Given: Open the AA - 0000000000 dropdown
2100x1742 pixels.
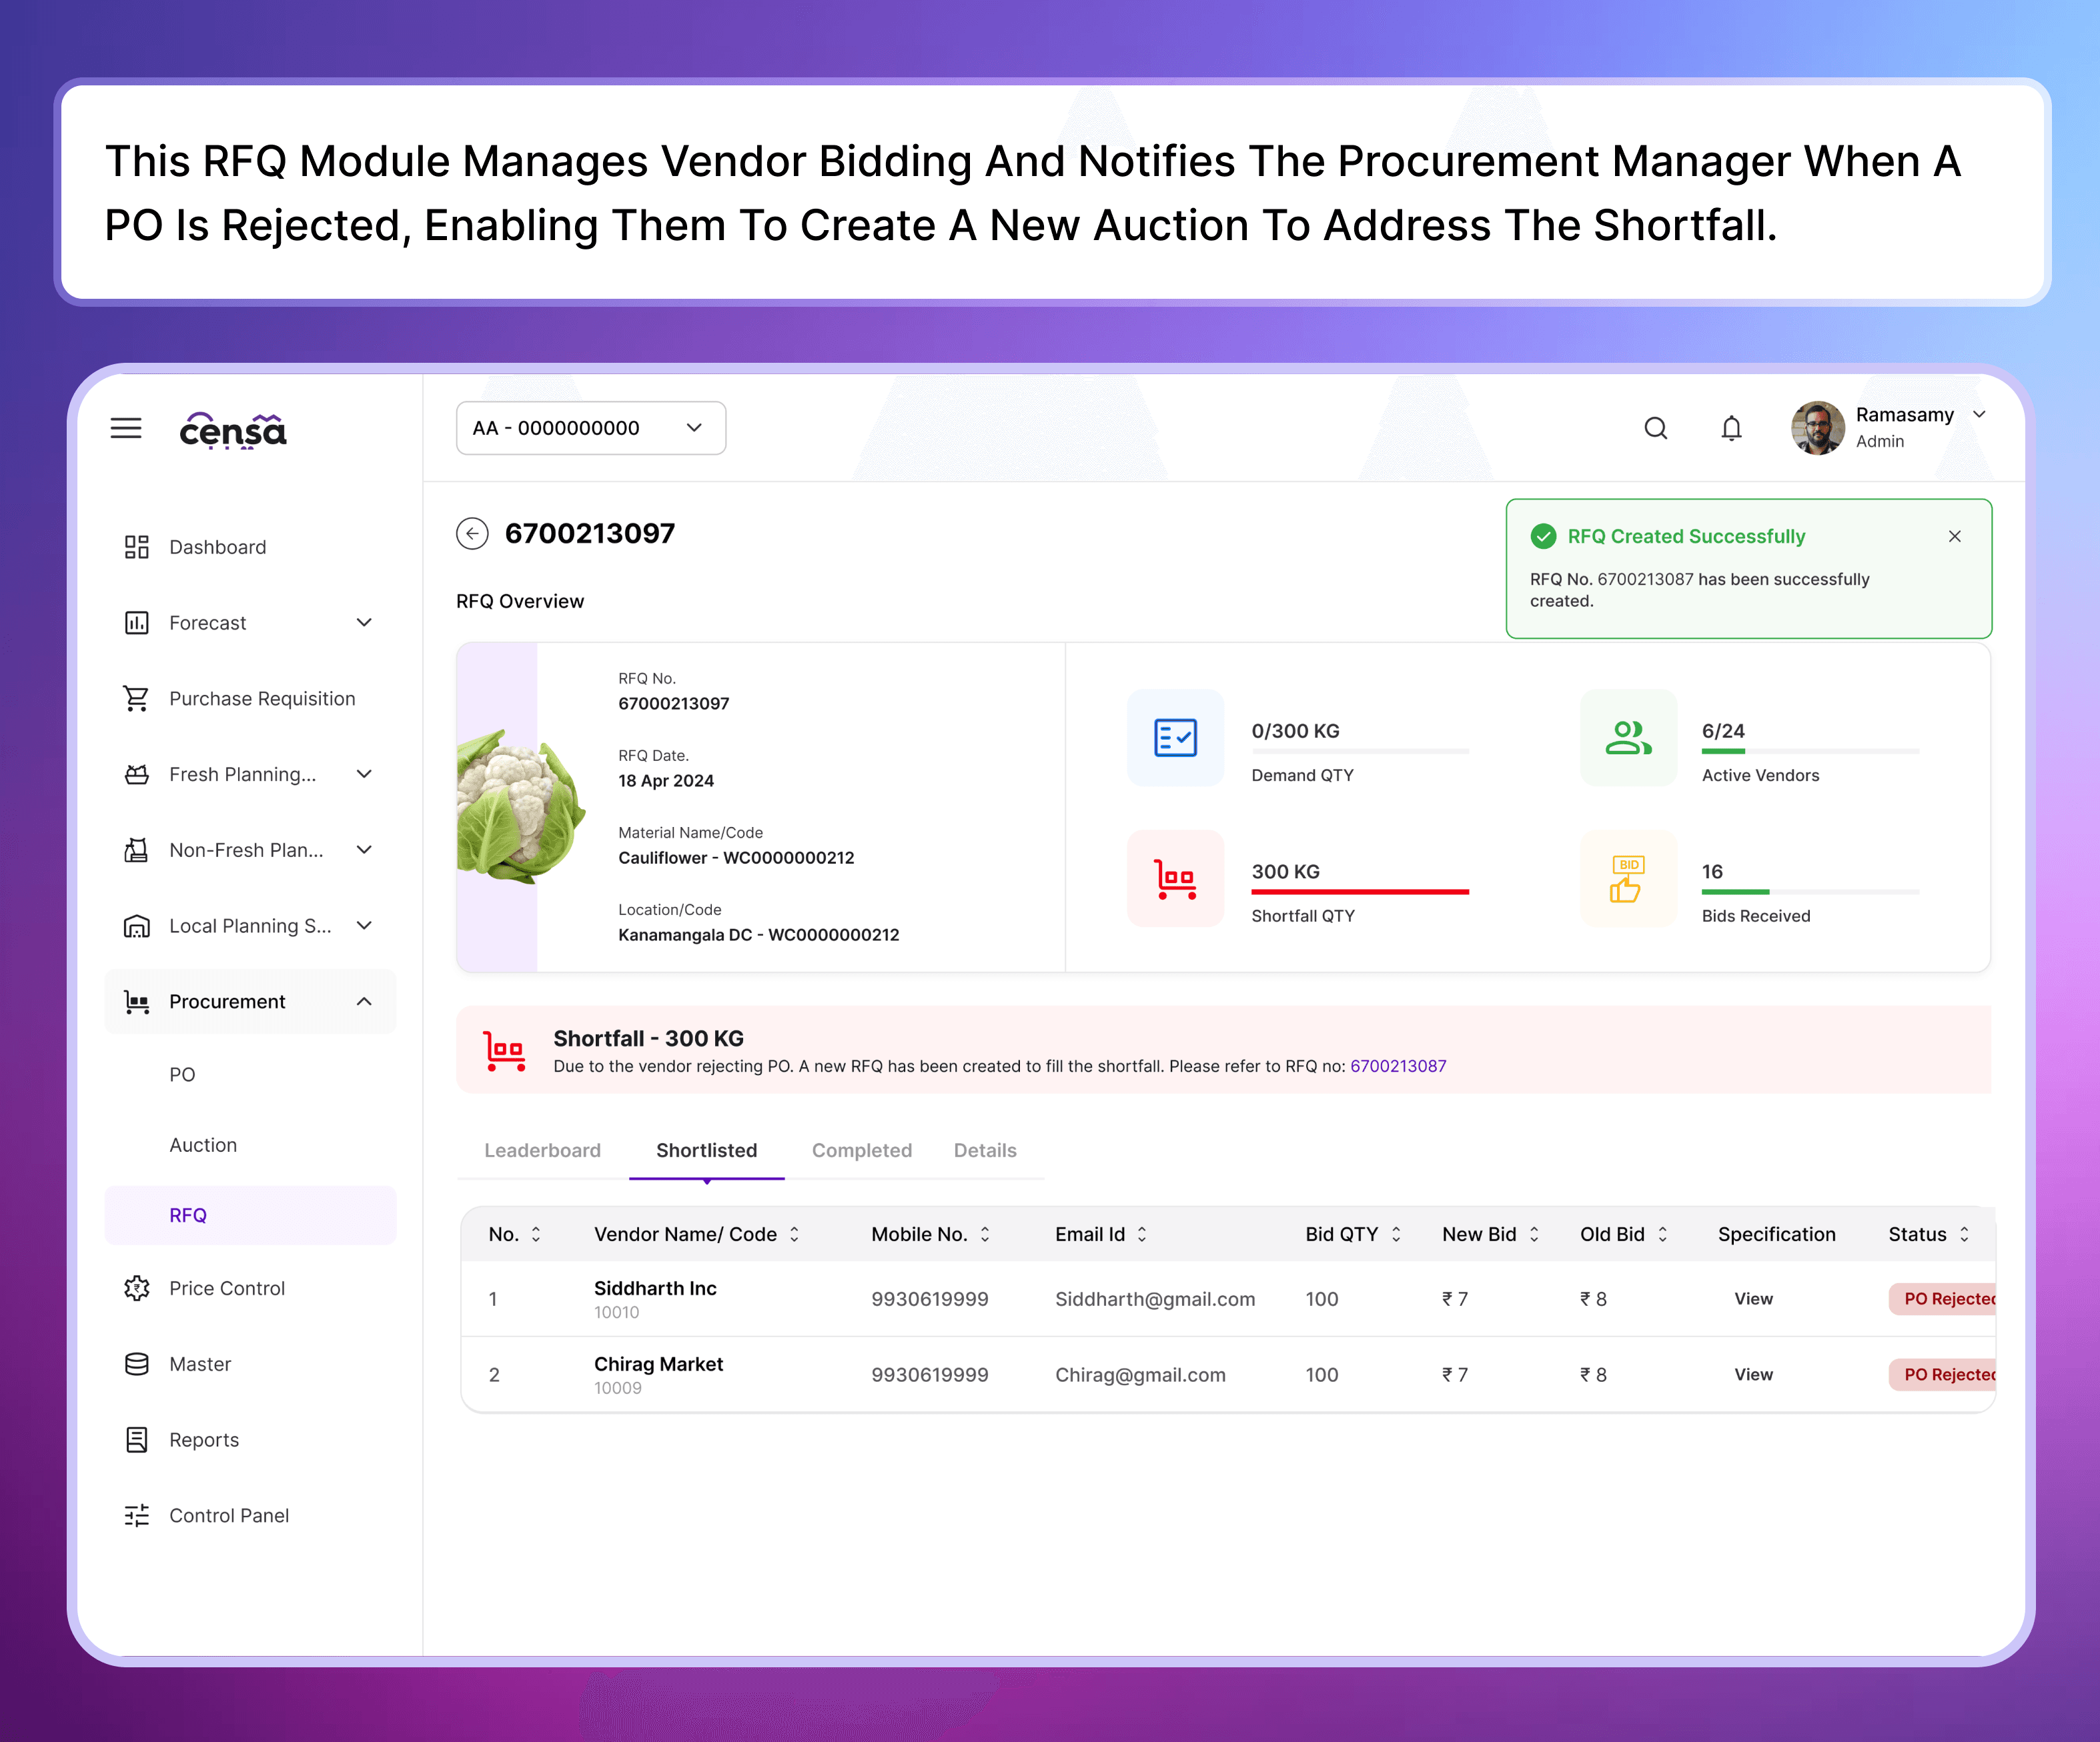Looking at the screenshot, I should [590, 428].
